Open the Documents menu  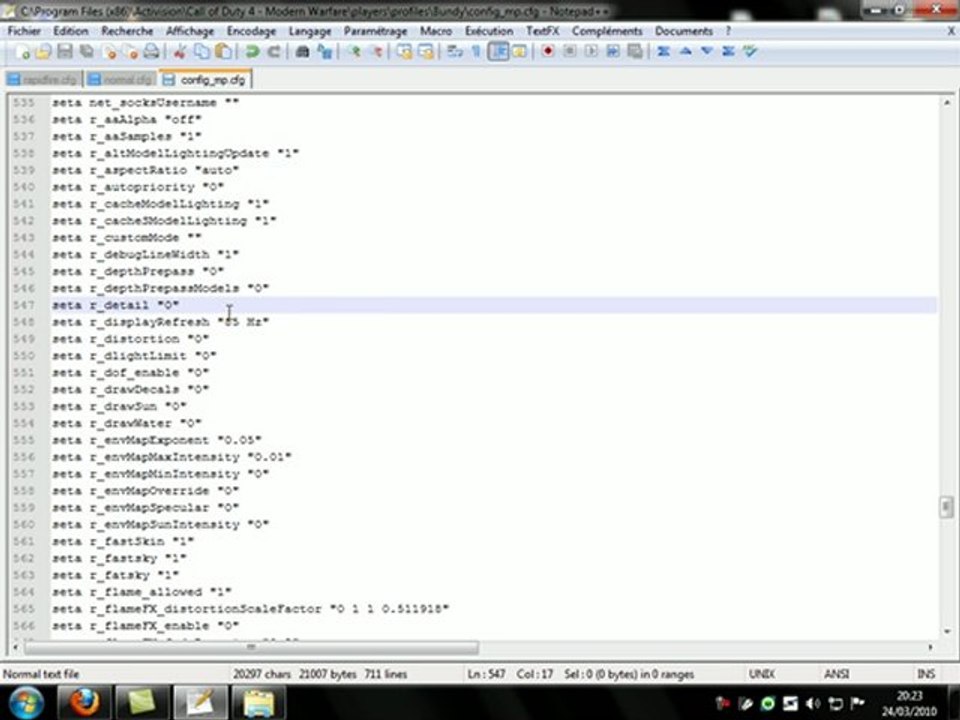[684, 31]
